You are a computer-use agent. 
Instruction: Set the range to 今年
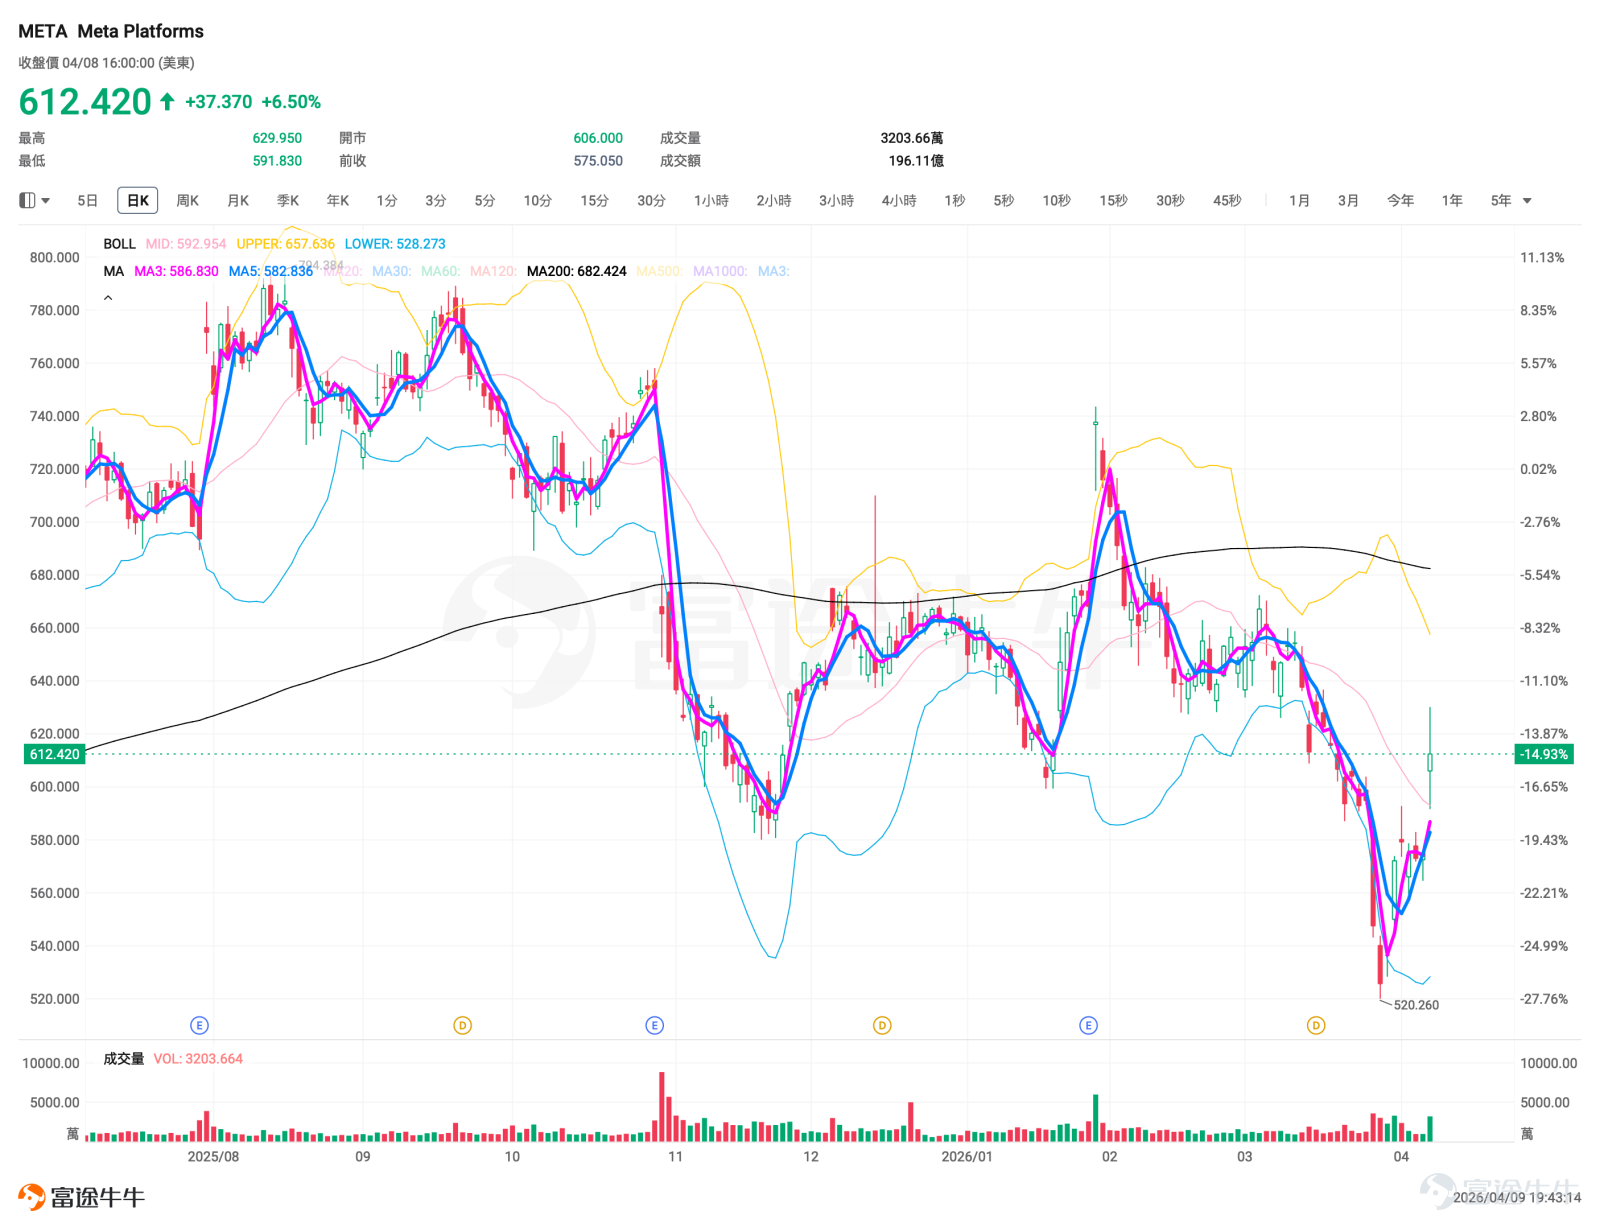1401,201
